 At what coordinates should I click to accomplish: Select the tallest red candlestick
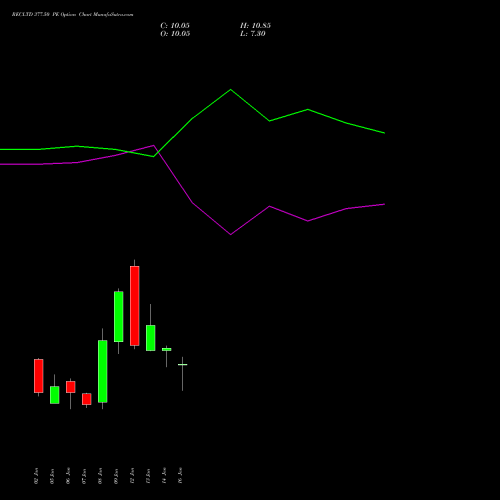pyautogui.click(x=135, y=306)
